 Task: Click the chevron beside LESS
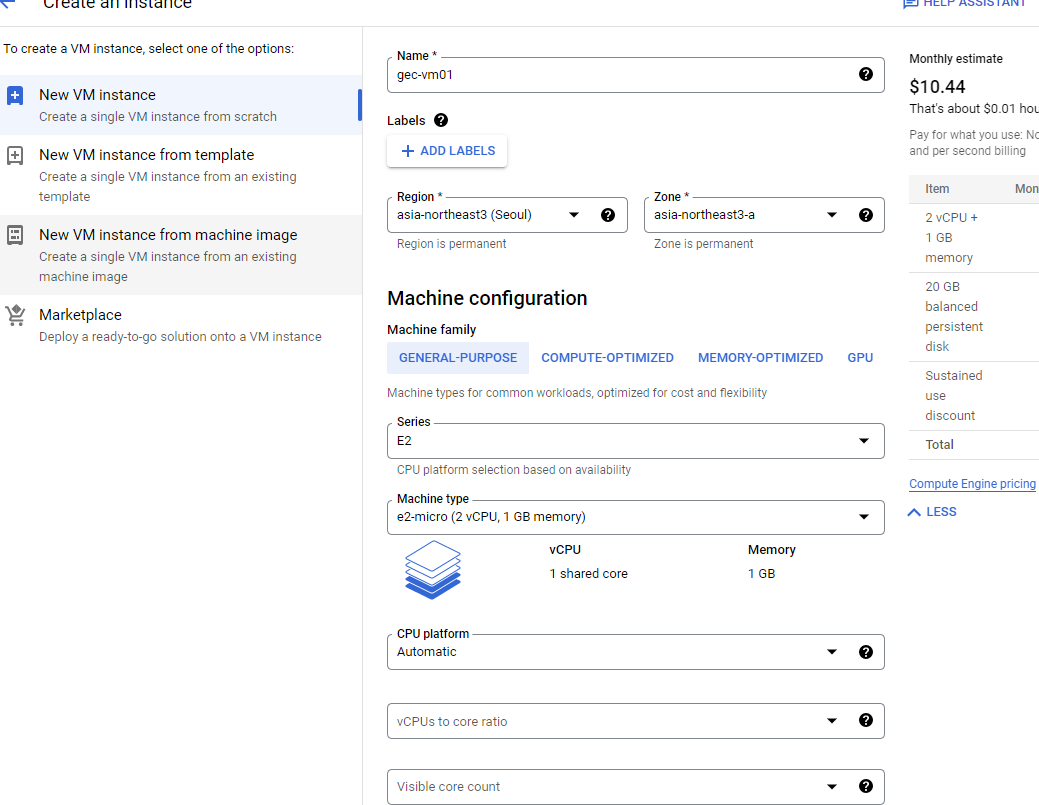914,512
